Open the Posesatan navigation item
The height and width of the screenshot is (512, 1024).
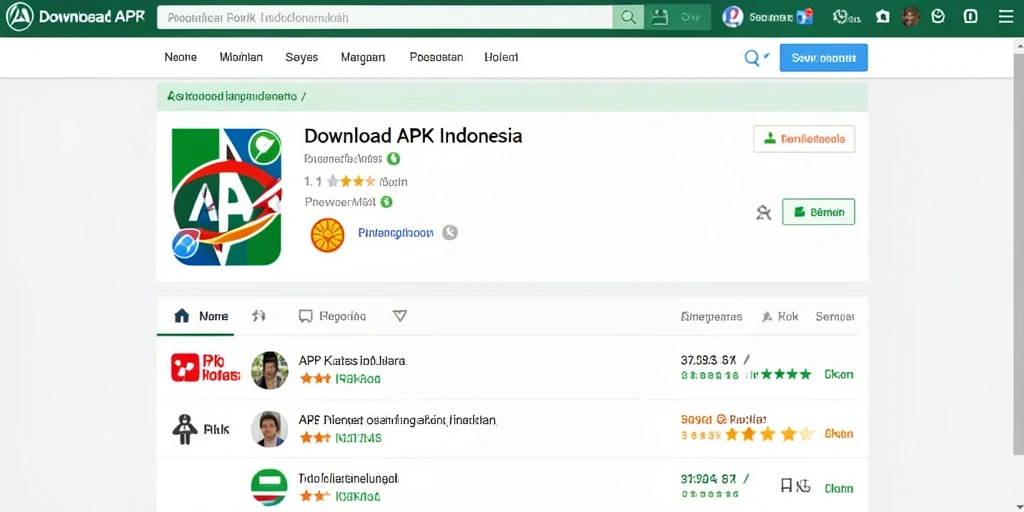436,57
